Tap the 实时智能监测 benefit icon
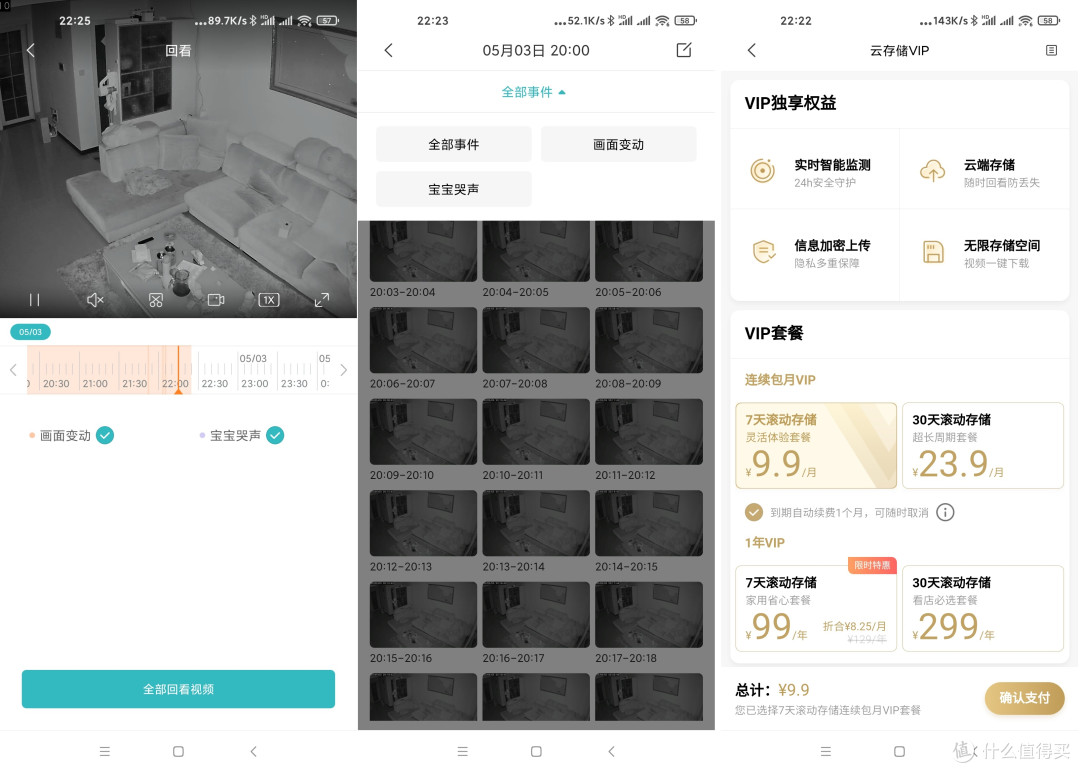1080x773 pixels. 762,171
